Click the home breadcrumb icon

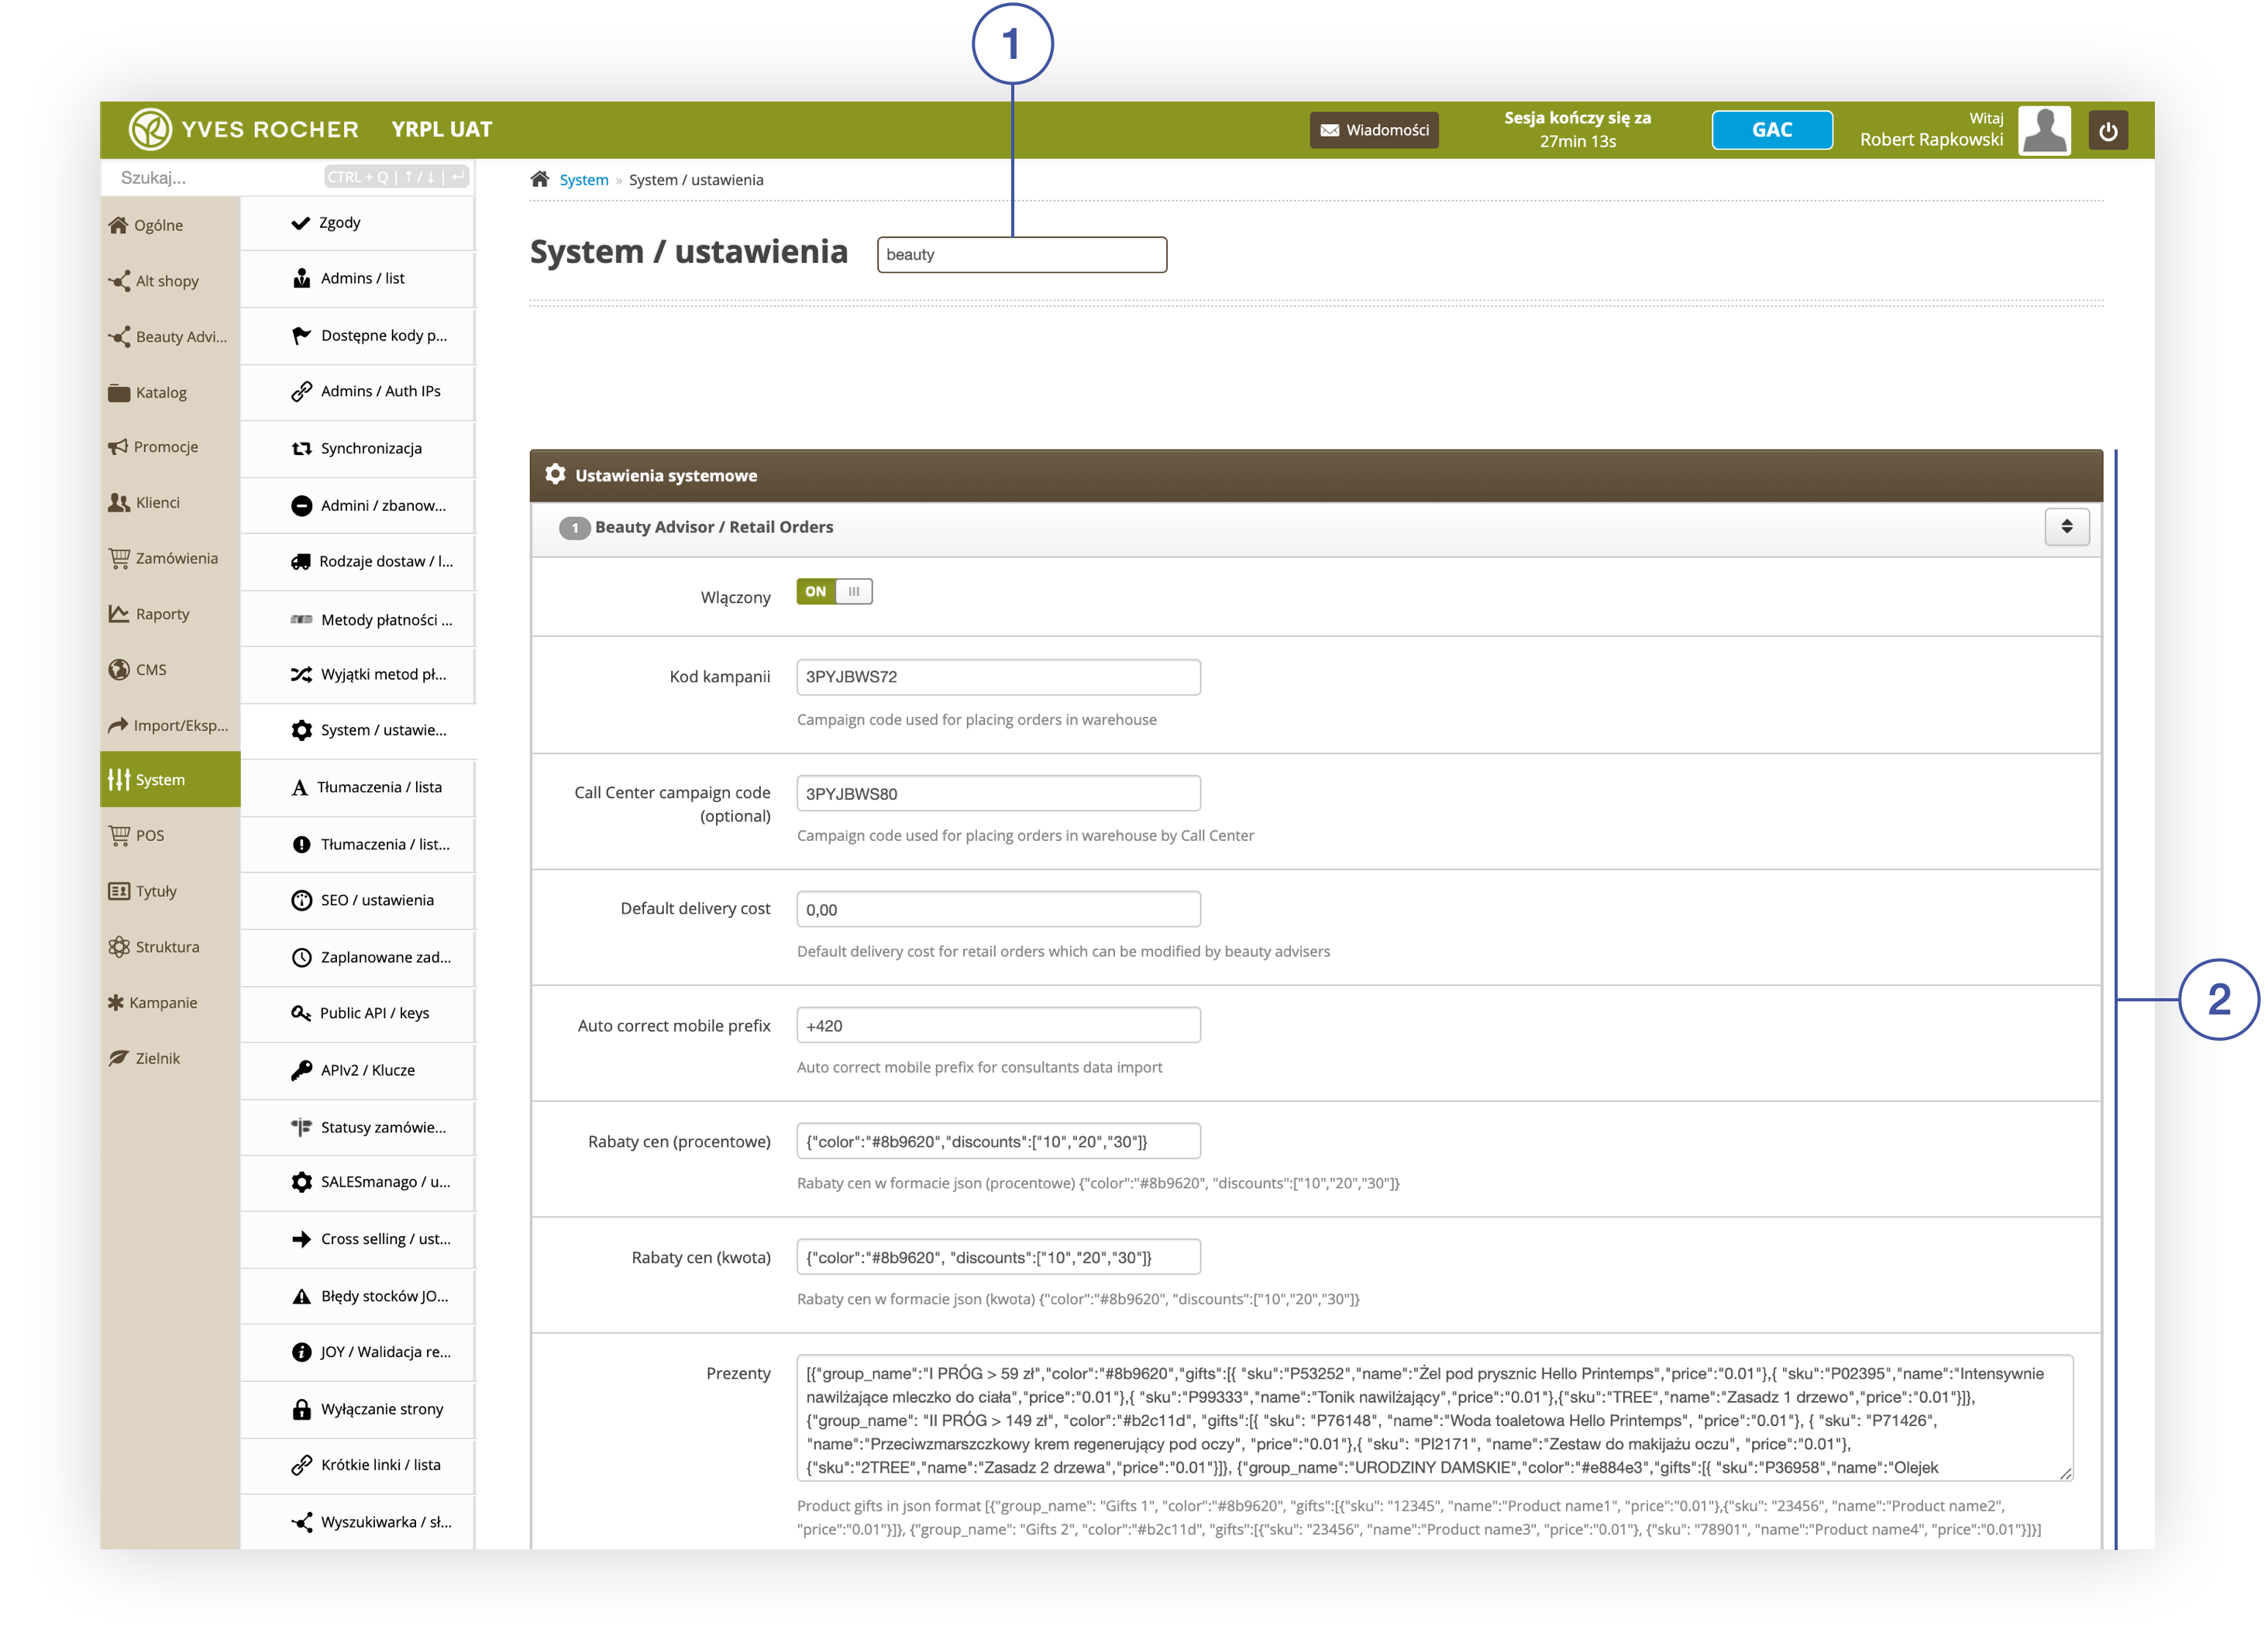[540, 179]
